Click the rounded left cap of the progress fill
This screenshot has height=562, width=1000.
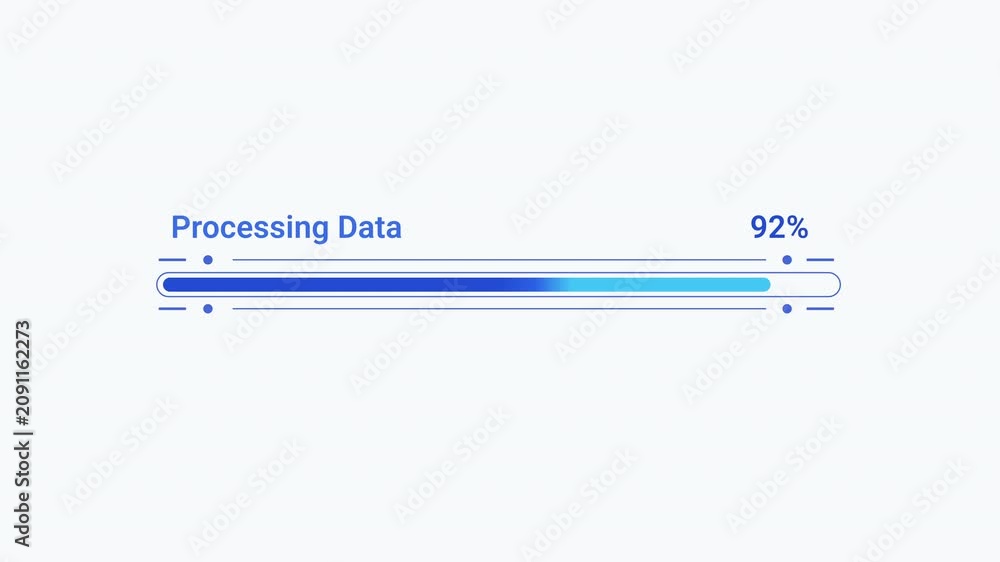pos(168,285)
